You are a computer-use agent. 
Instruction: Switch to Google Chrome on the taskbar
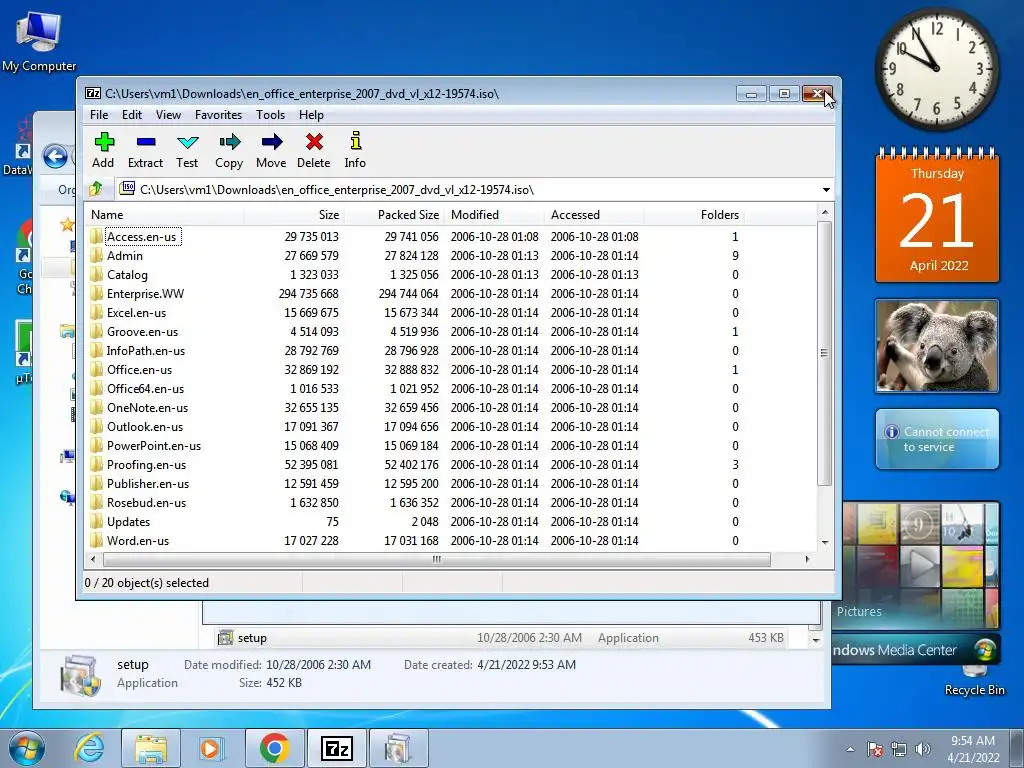pos(274,748)
